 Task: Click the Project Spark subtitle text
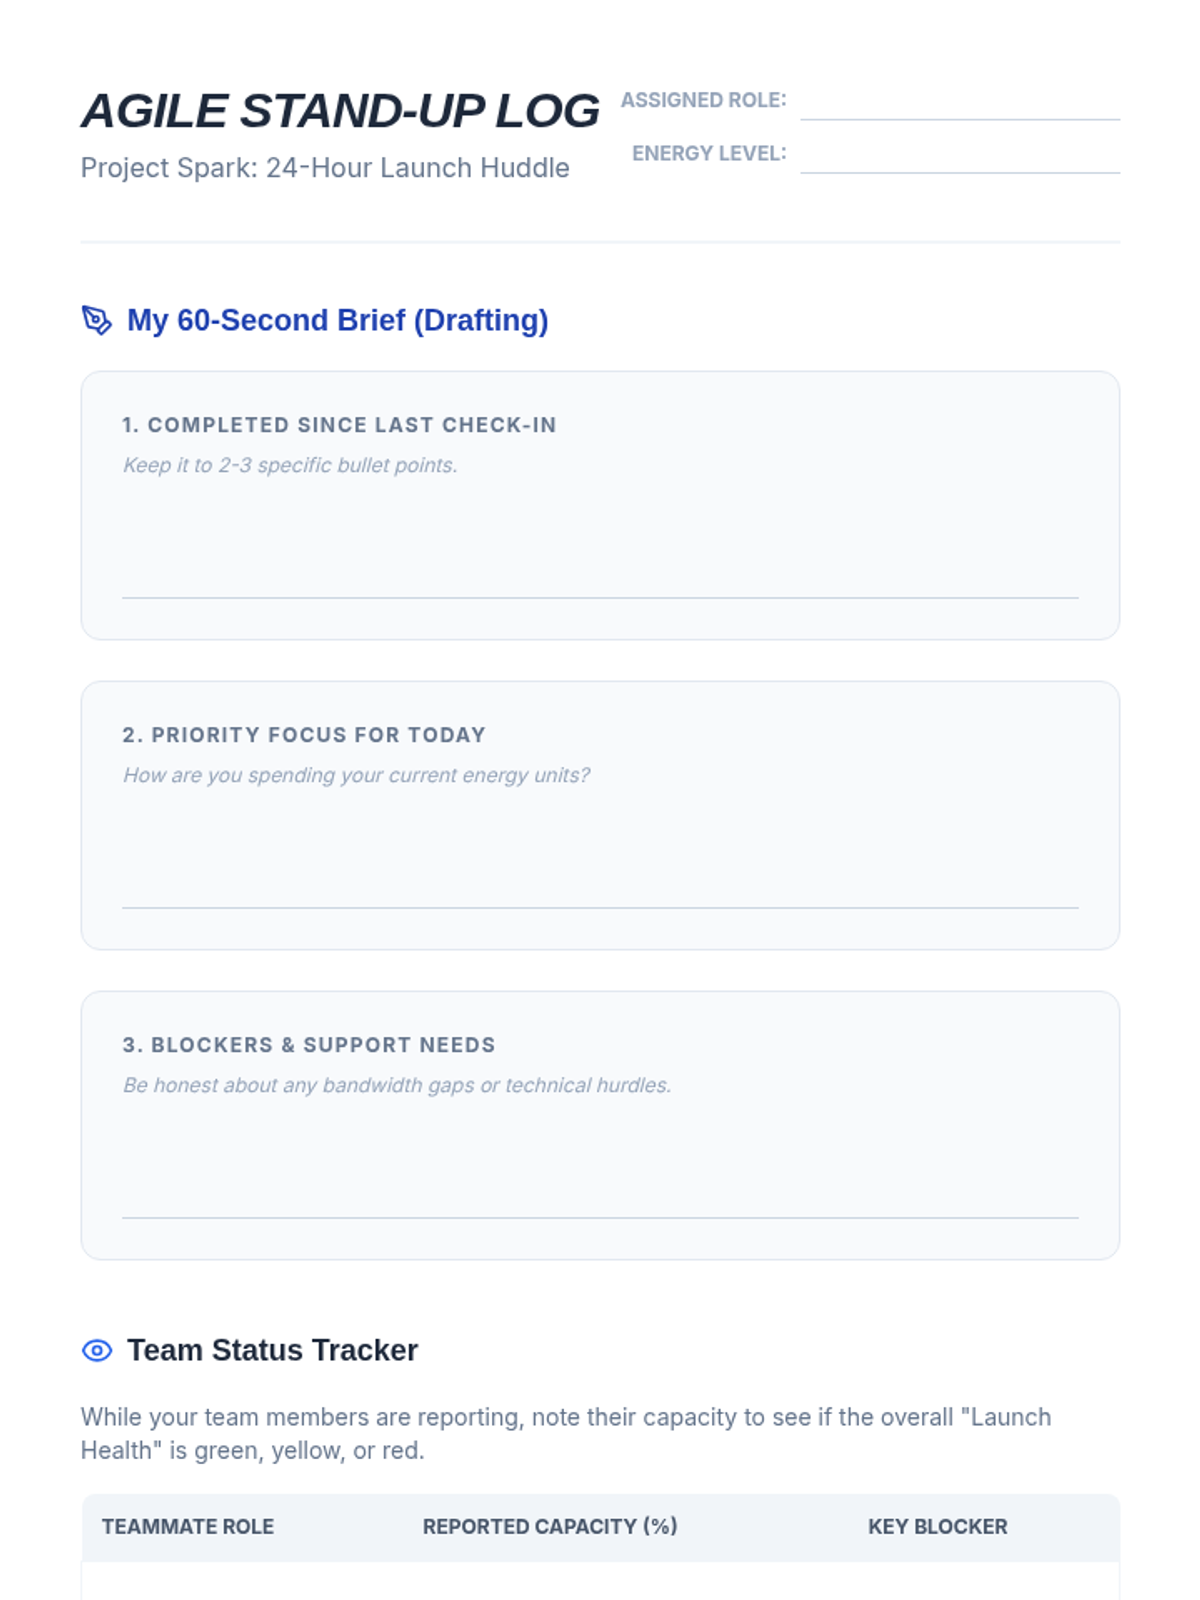[325, 168]
